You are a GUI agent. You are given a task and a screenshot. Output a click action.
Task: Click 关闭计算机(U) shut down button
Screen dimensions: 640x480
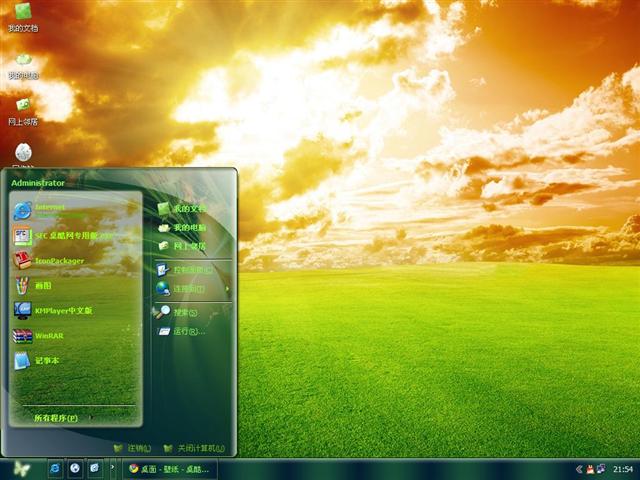coord(194,448)
